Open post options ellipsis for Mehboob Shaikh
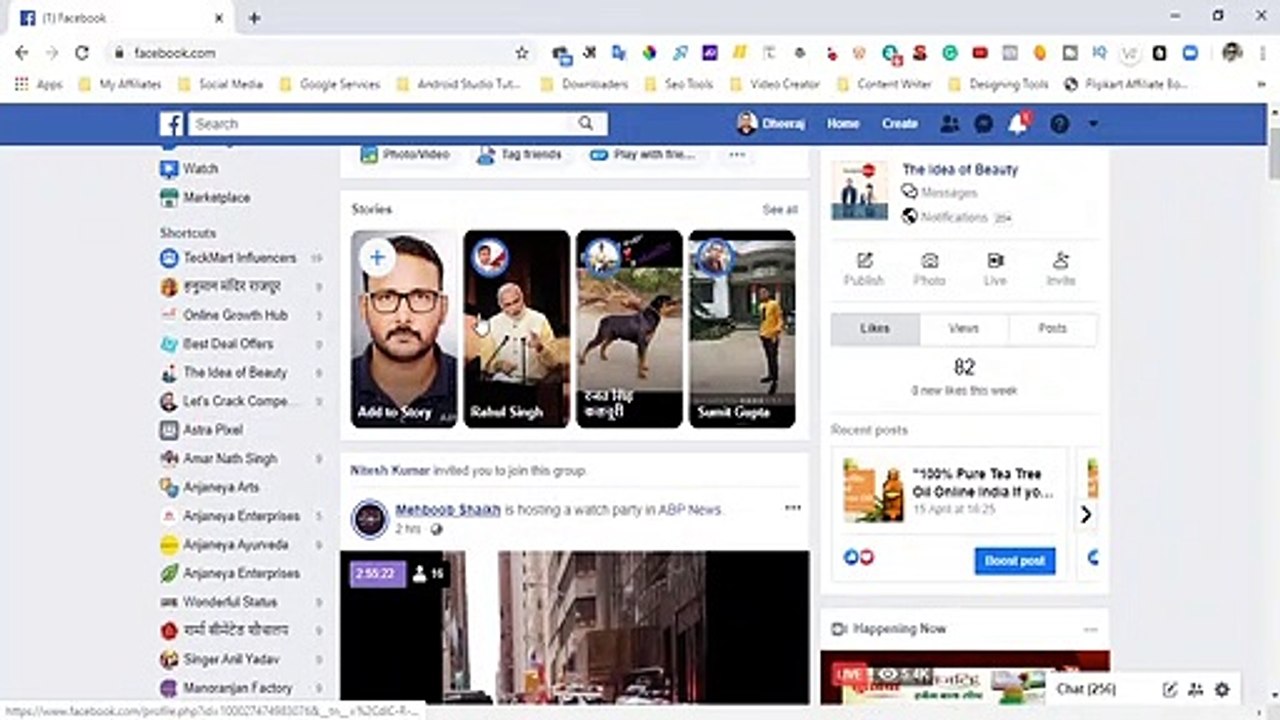The height and width of the screenshot is (720, 1280). click(793, 508)
